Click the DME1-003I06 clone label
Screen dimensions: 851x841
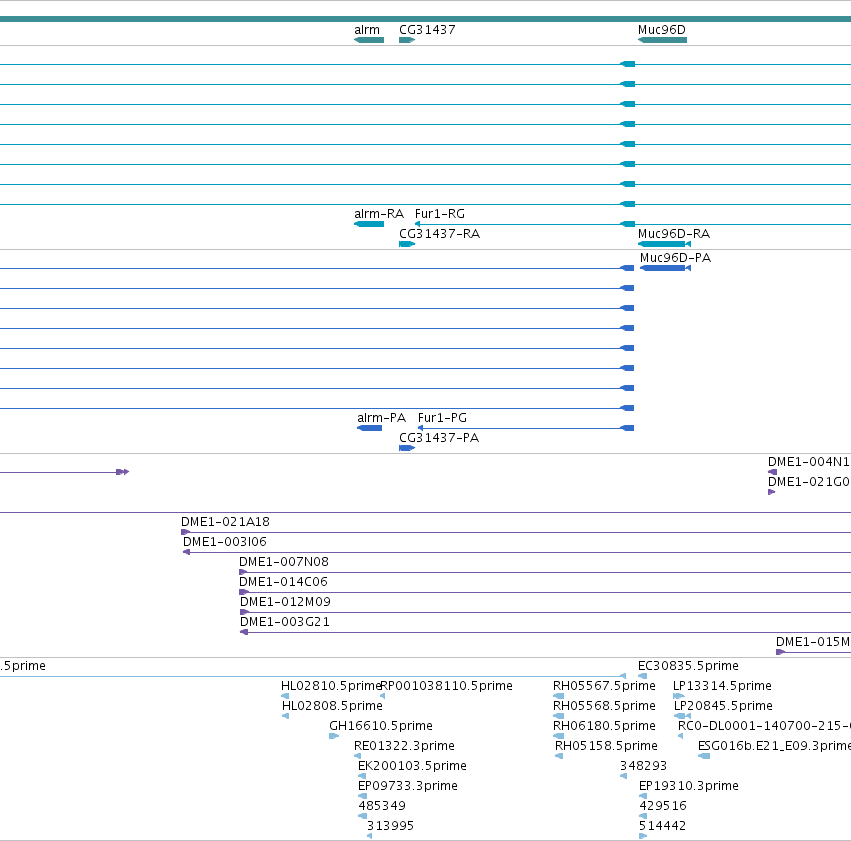click(x=225, y=541)
